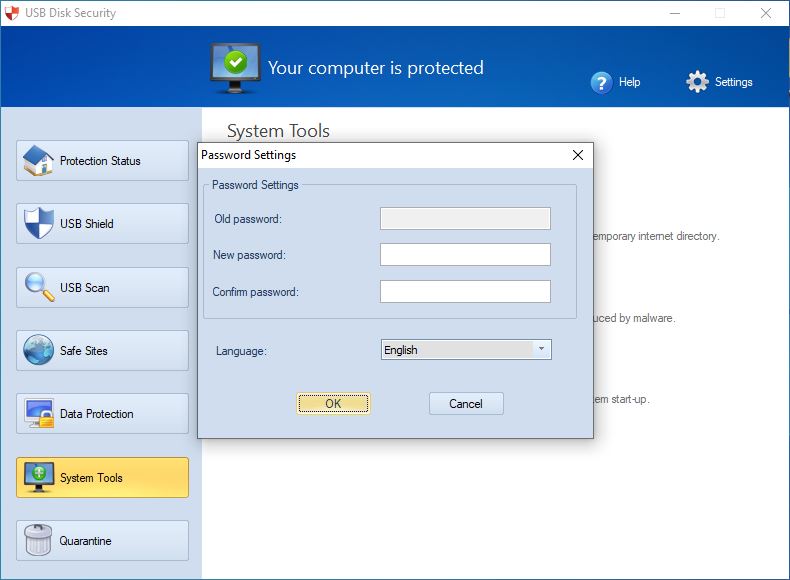Minimize the USB Disk Security window
This screenshot has height=580, width=790.
pos(675,13)
